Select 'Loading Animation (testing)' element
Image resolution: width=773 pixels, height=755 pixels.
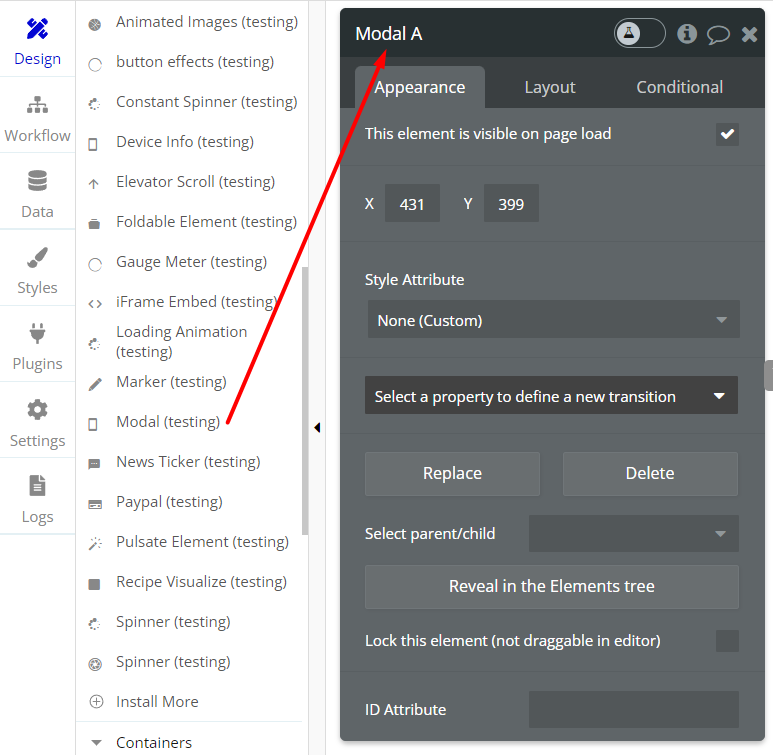182,341
